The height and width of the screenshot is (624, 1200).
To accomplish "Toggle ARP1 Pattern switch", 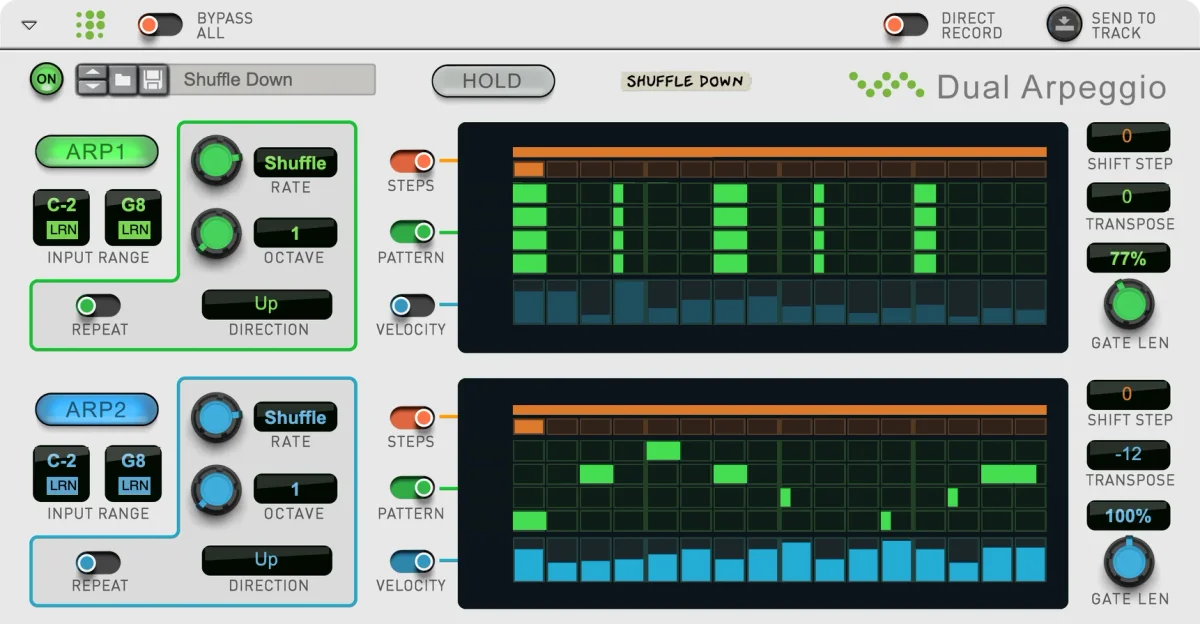I will [412, 233].
